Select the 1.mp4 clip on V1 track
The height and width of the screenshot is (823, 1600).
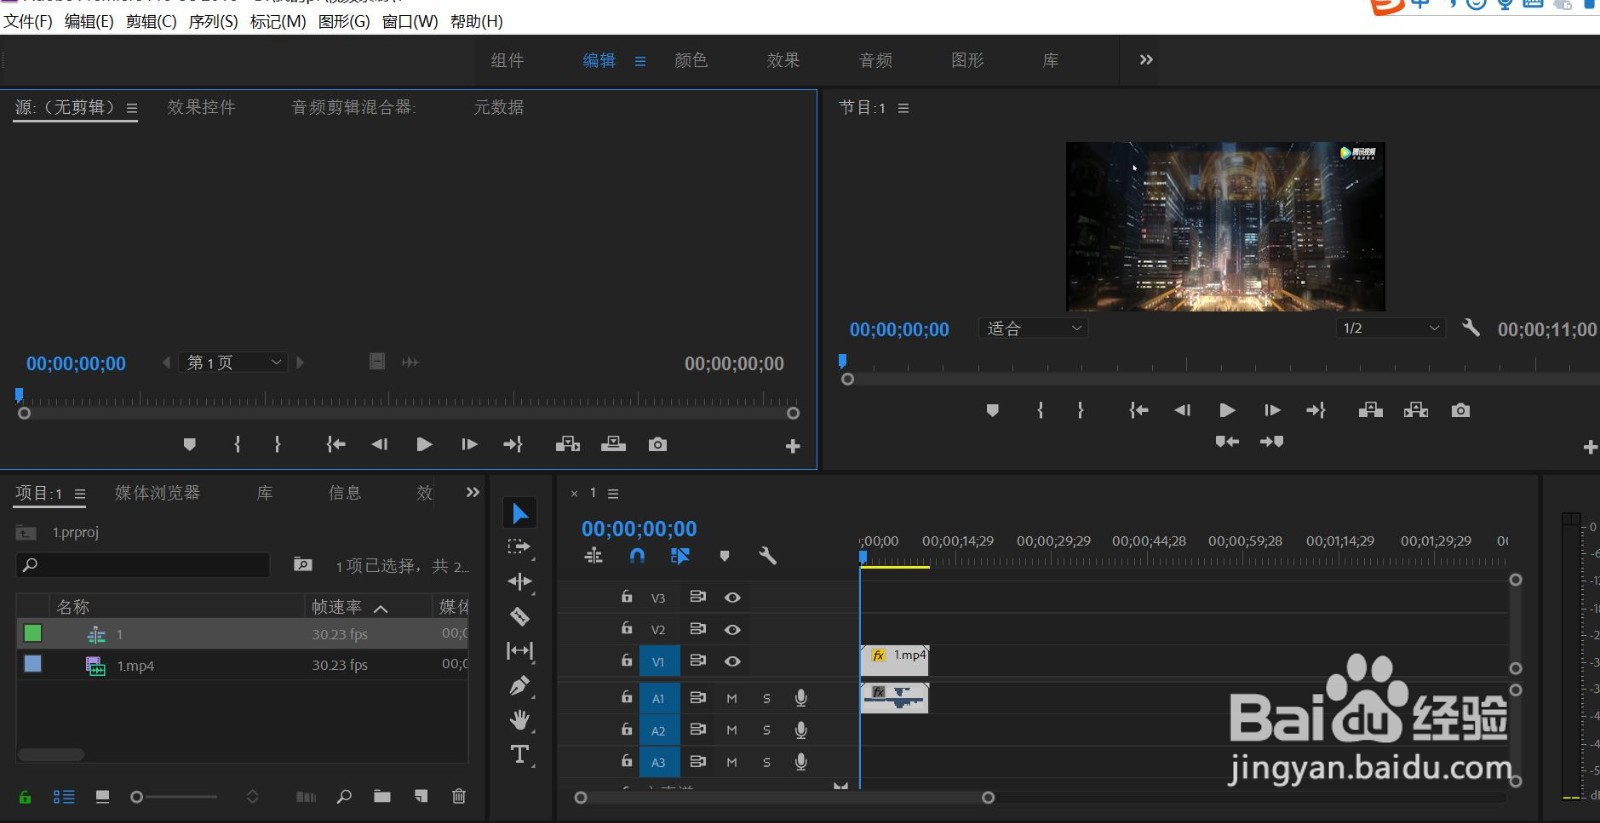895,660
